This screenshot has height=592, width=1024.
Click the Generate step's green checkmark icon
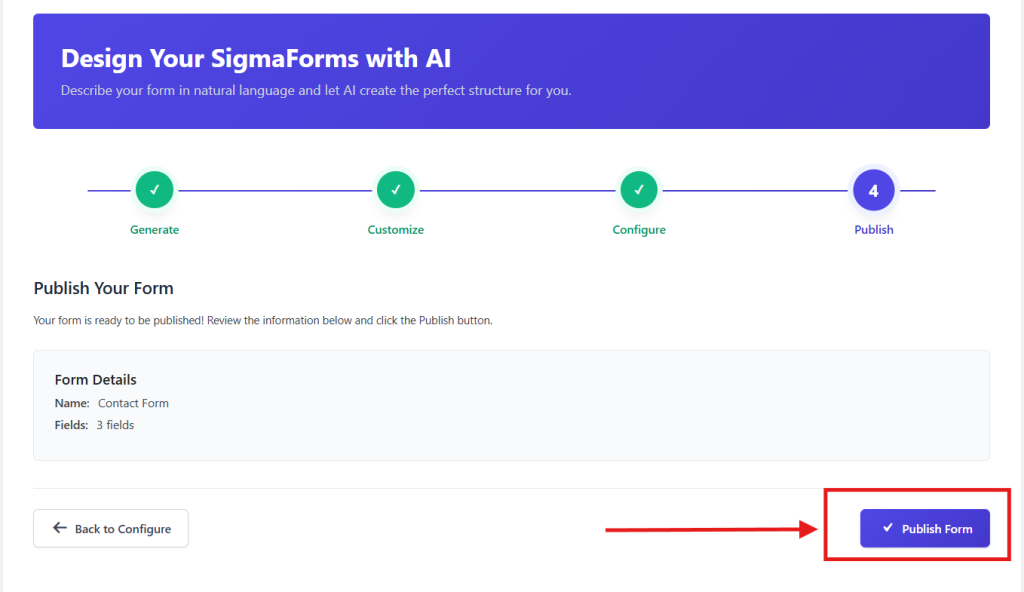(154, 189)
